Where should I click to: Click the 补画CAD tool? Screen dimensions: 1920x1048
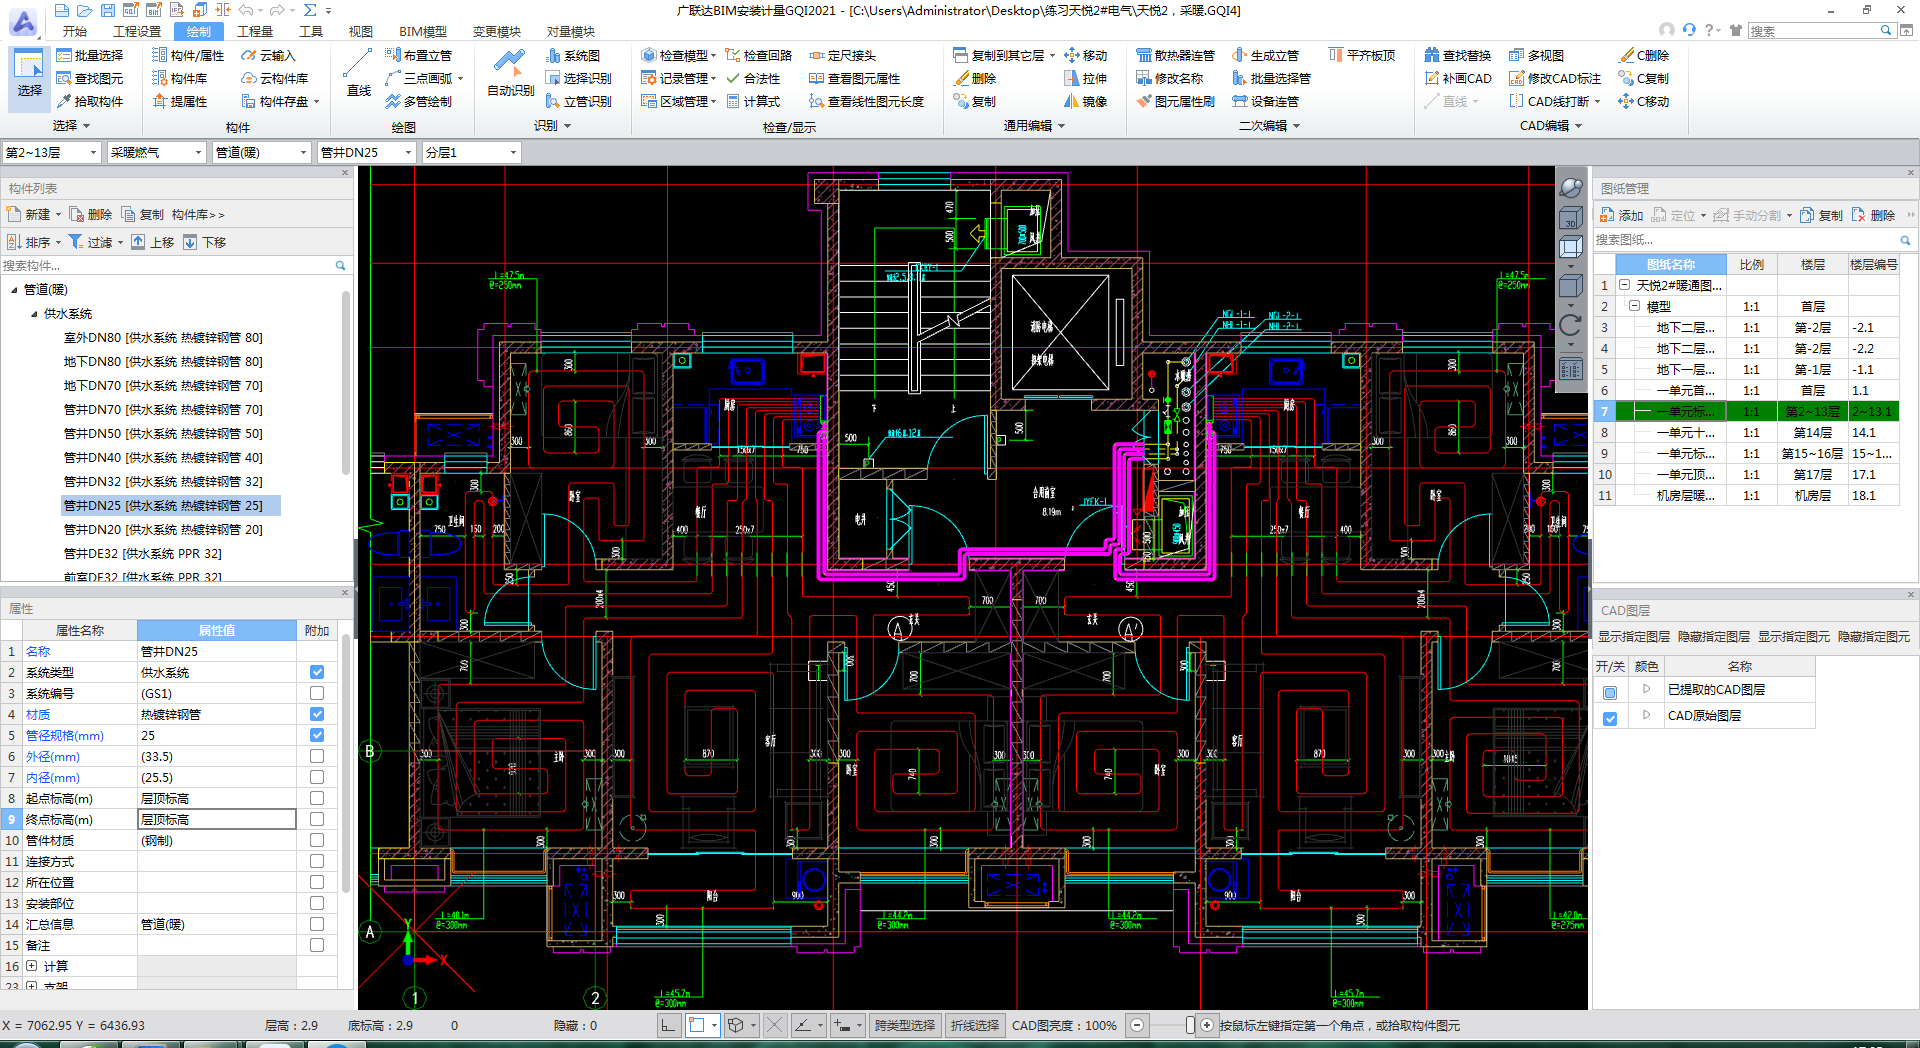click(1458, 79)
